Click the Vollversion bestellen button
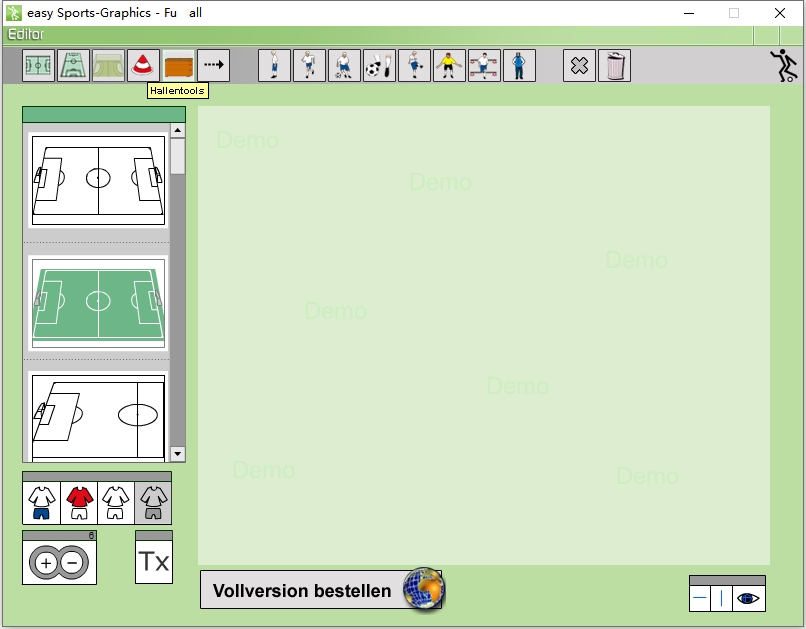This screenshot has height=629, width=806. (x=321, y=591)
